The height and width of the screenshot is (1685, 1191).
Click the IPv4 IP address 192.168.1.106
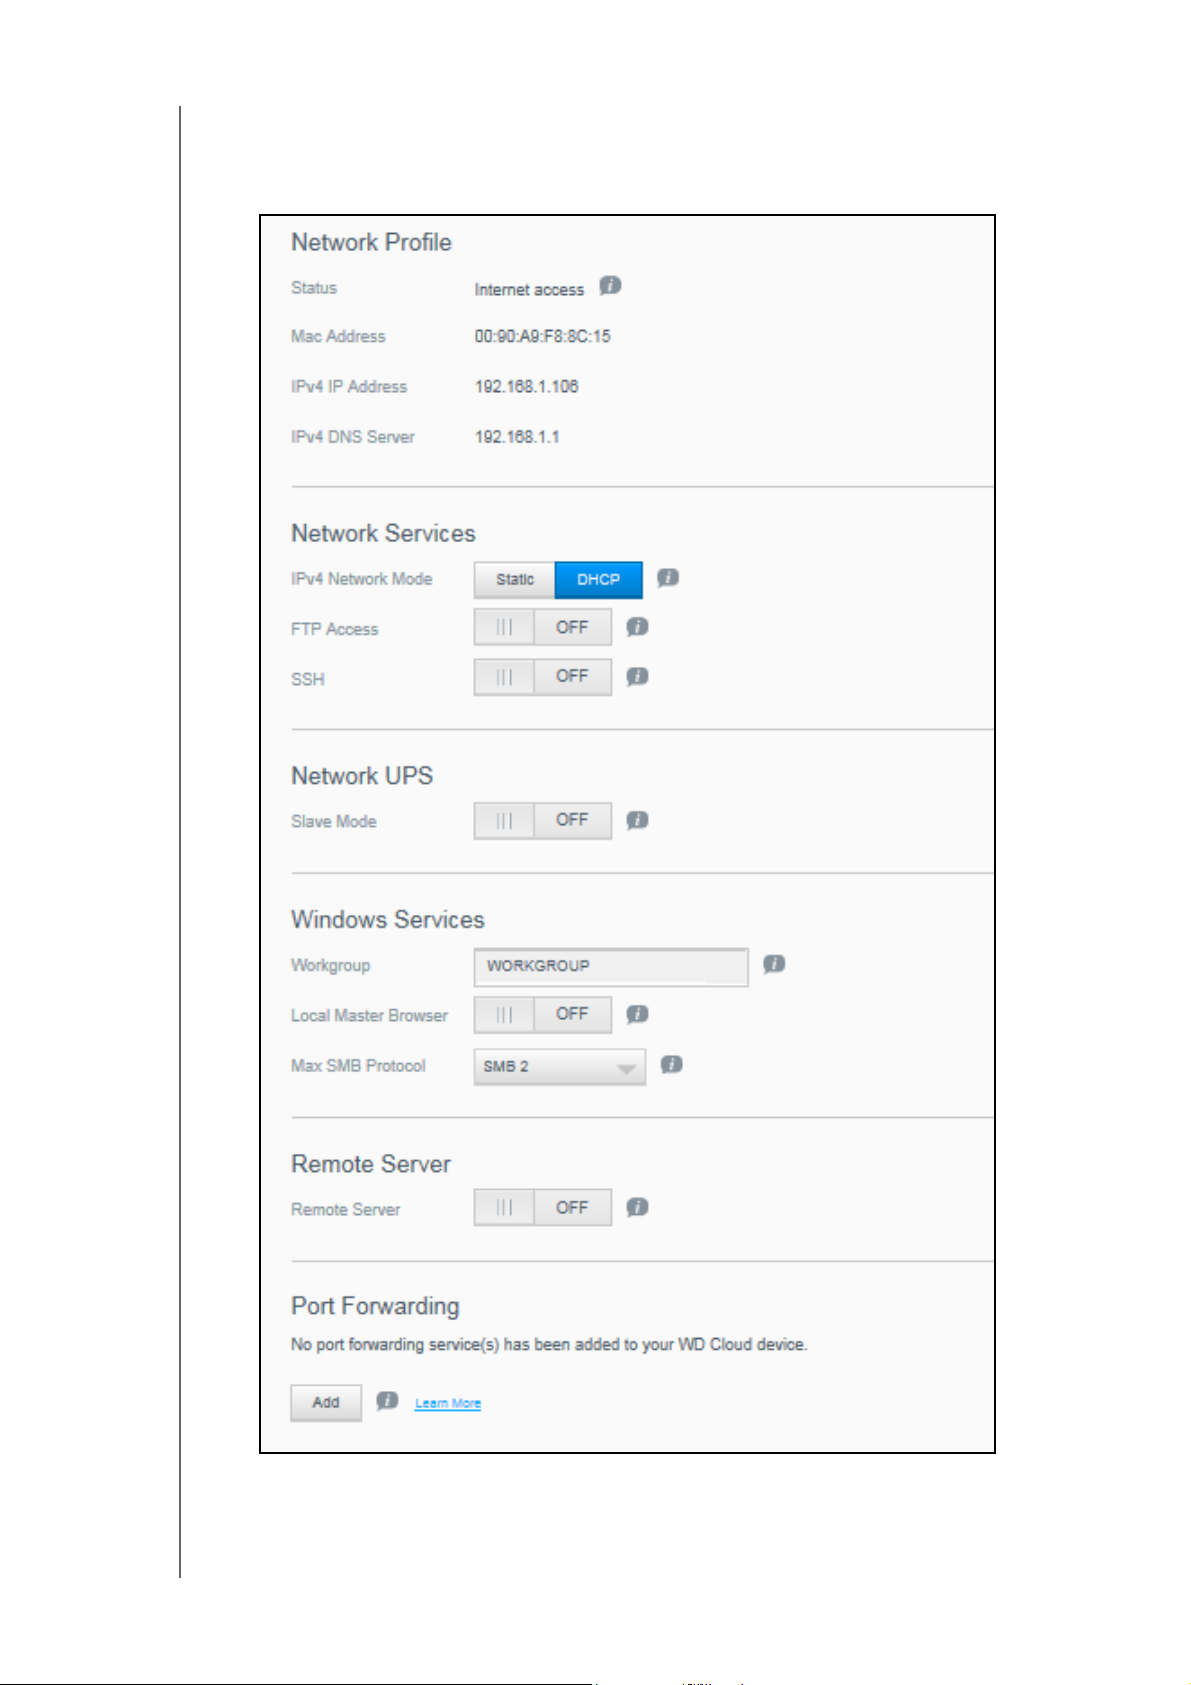pyautogui.click(x=526, y=386)
